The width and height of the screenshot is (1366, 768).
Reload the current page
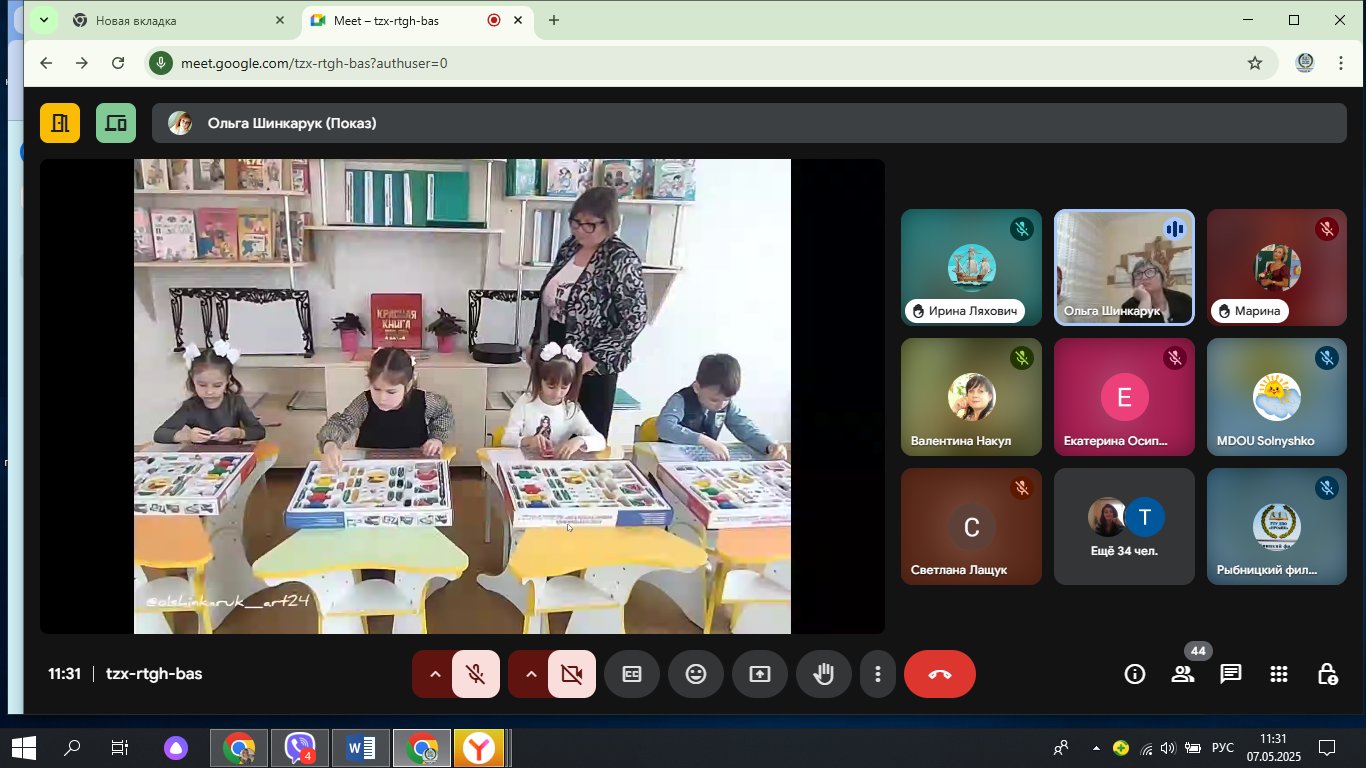118,63
